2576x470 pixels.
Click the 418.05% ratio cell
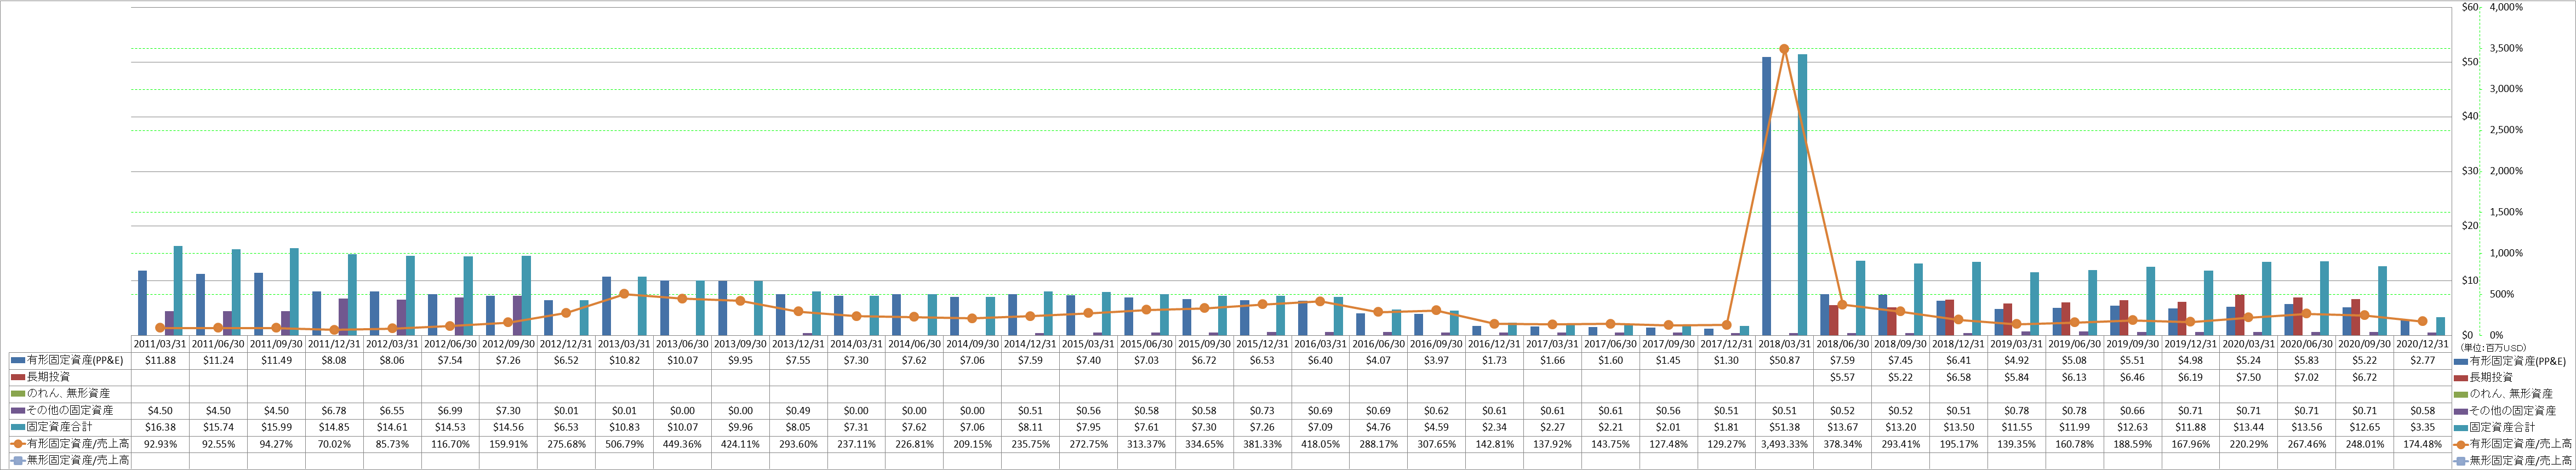(1320, 444)
